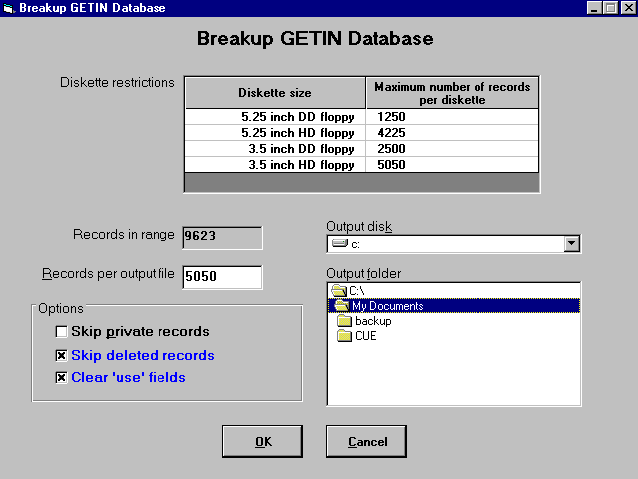Click the 4225 records cell
638x479 pixels.
pos(452,133)
